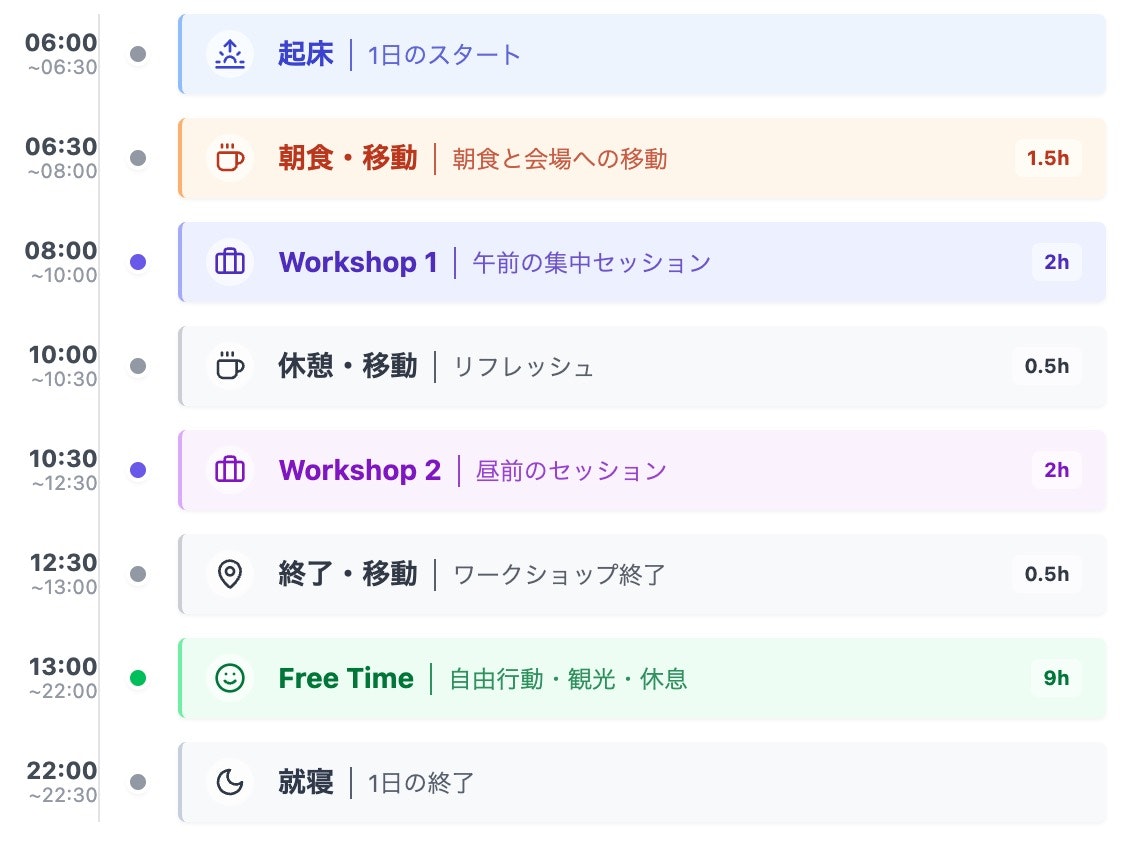Select the 2h badge on Workshop 1
This screenshot has width=1130, height=844.
[x=1056, y=263]
